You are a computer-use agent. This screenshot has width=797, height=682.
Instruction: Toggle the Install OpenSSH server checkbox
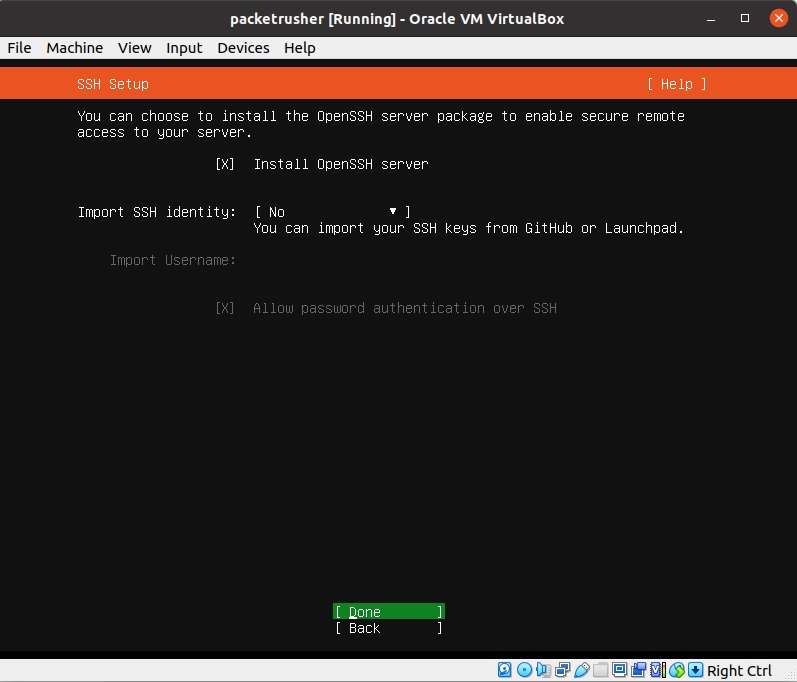(x=225, y=164)
